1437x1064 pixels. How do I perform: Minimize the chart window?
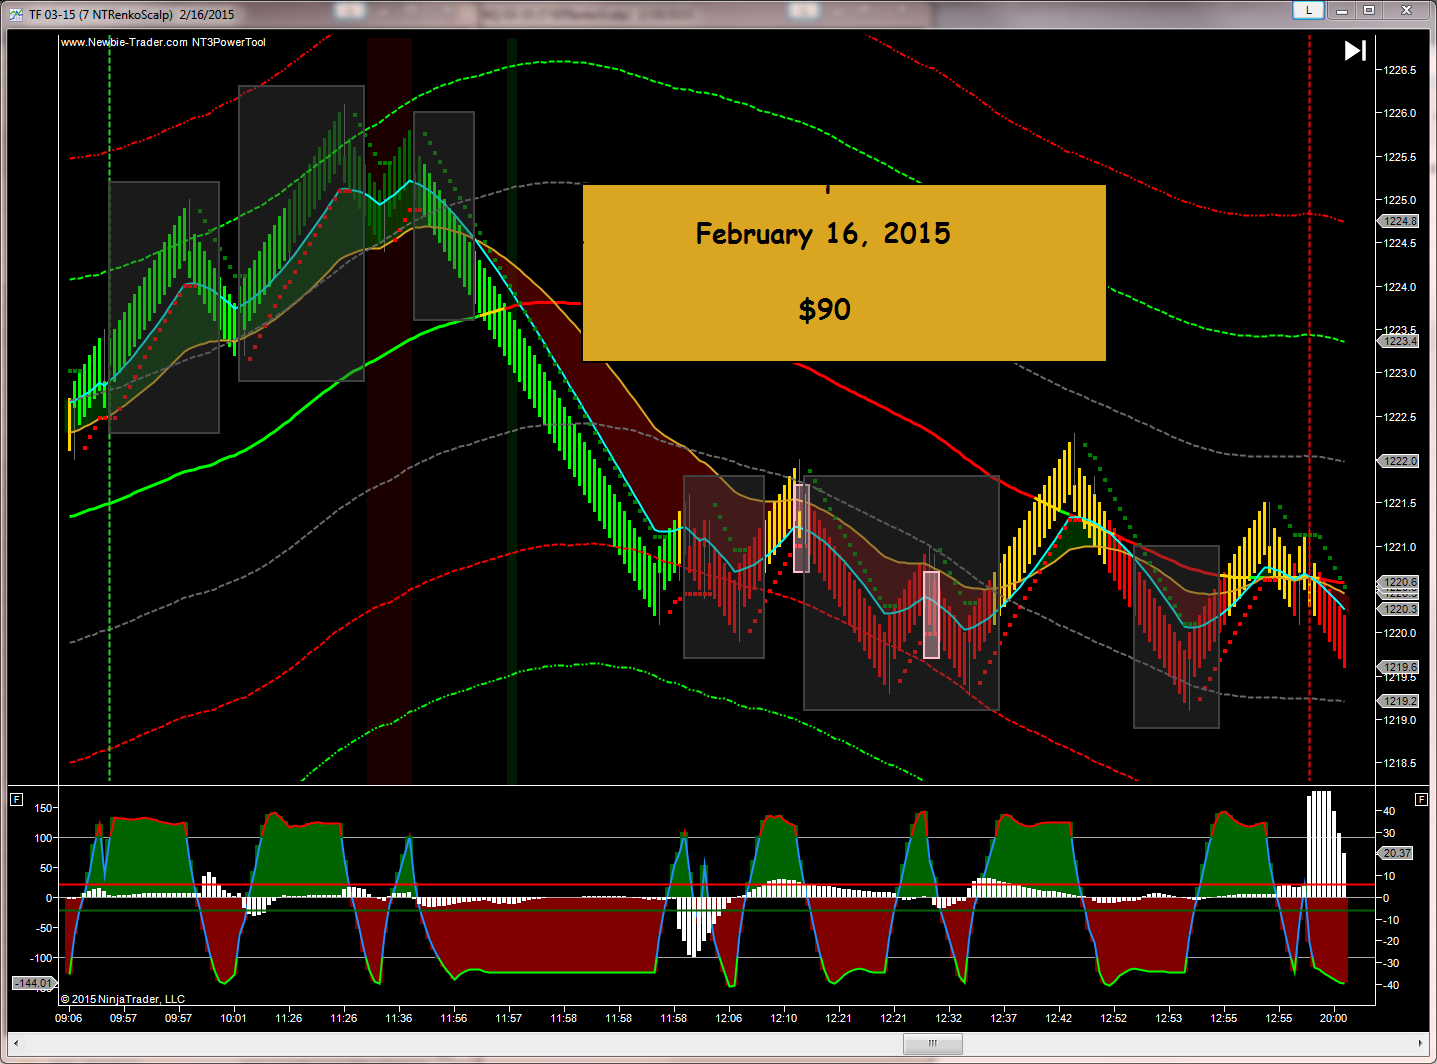point(1342,10)
